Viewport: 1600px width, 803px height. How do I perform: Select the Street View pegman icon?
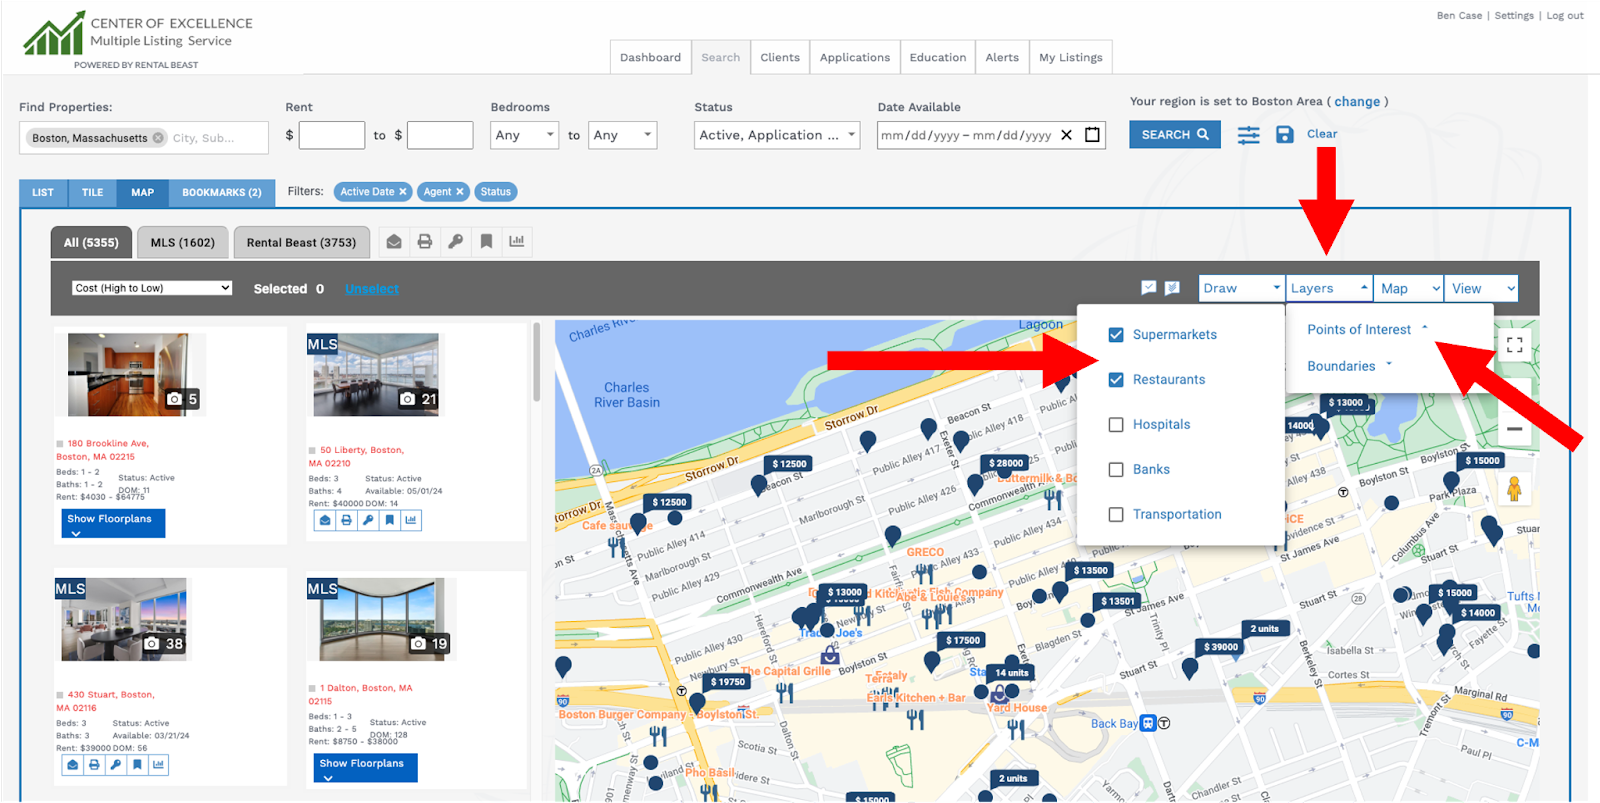[x=1514, y=489]
